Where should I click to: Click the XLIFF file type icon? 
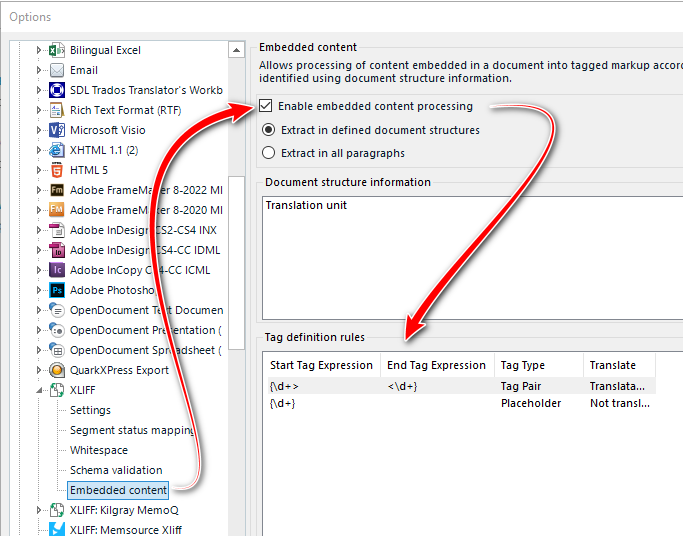tap(57, 390)
